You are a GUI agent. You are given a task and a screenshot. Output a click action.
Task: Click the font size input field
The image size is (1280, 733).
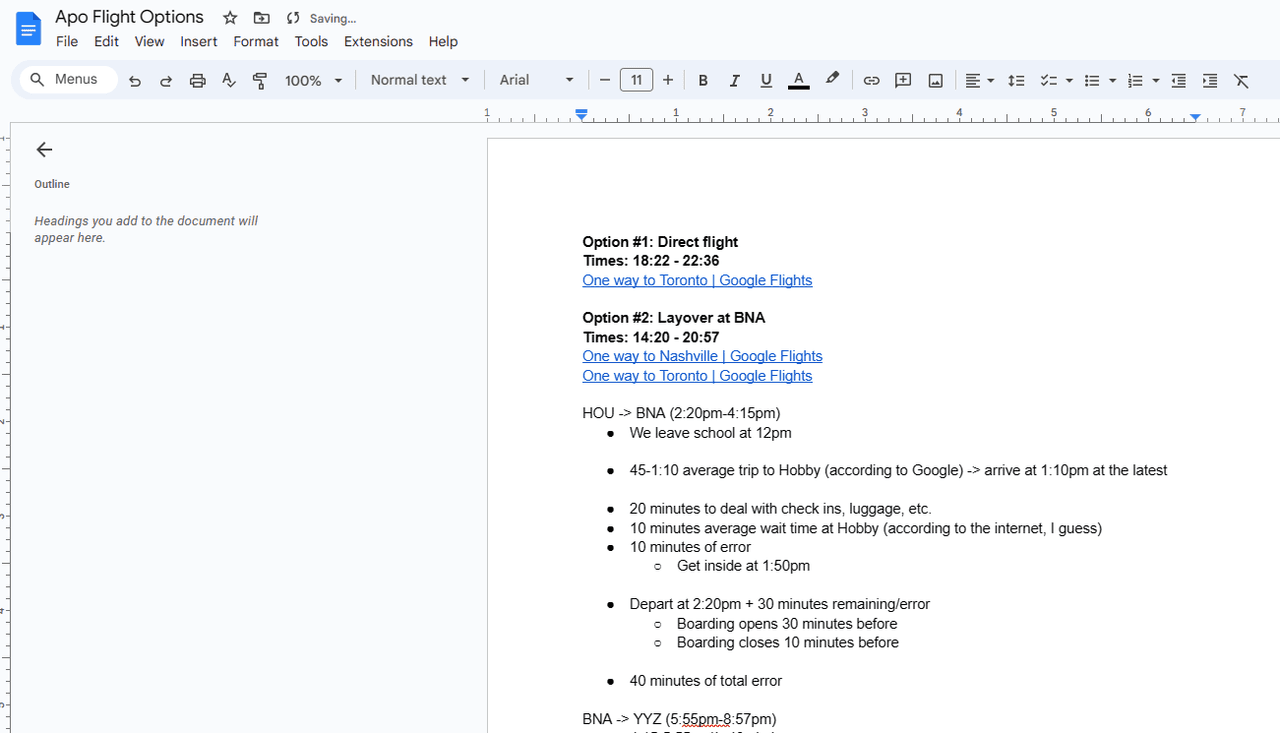click(636, 80)
